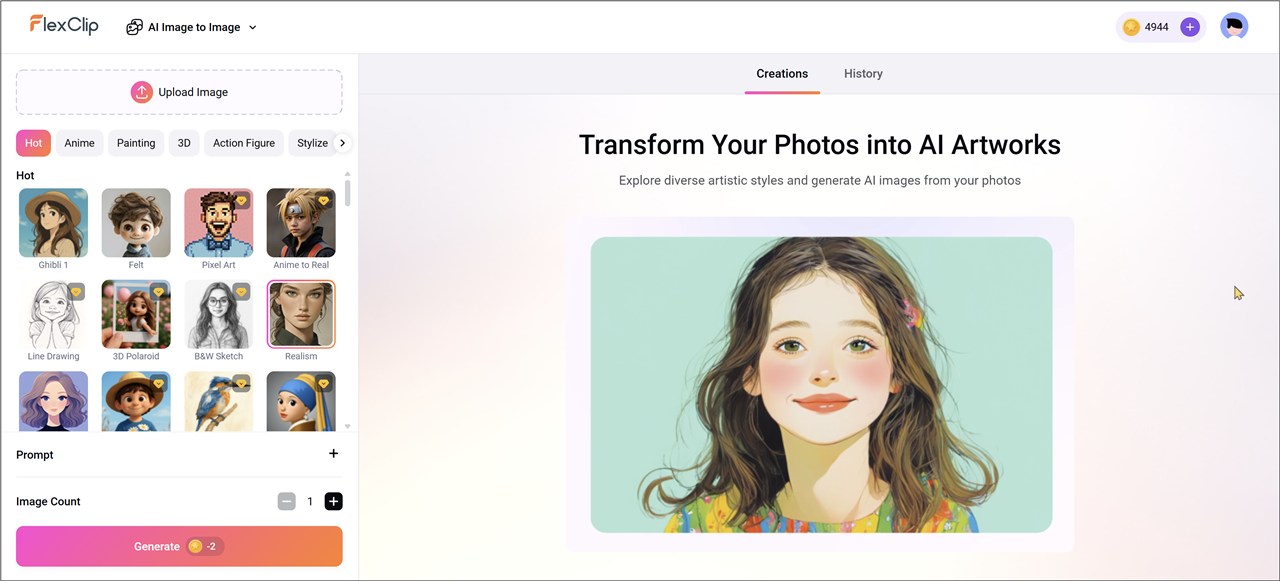The width and height of the screenshot is (1280, 581).
Task: Click the Upload Image button
Action: [179, 92]
